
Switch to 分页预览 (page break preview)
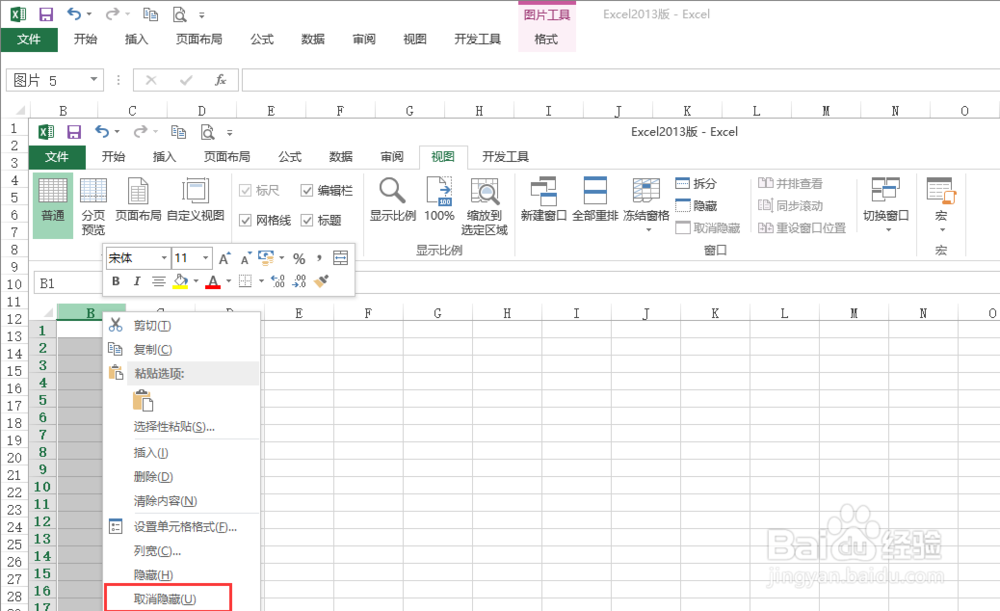tap(94, 204)
